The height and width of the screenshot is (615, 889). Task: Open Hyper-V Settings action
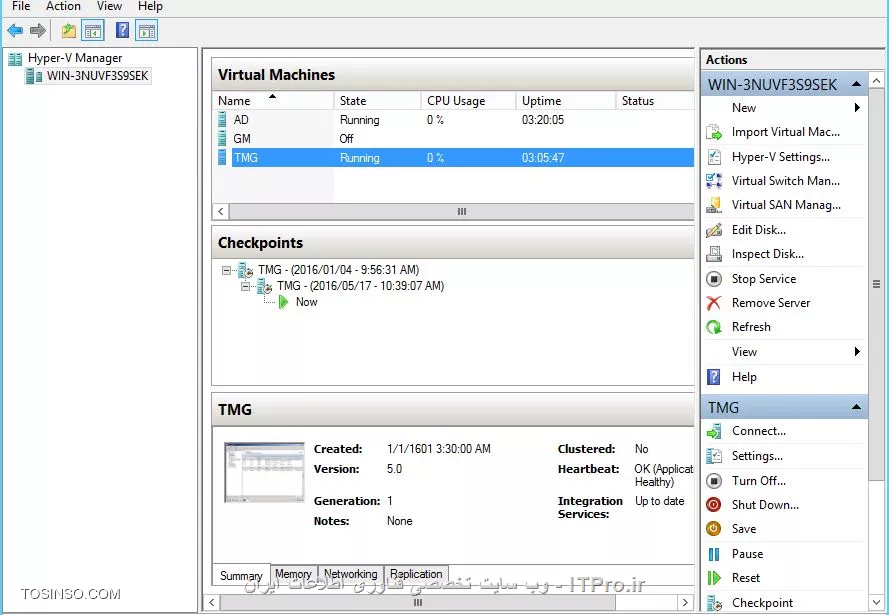781,156
